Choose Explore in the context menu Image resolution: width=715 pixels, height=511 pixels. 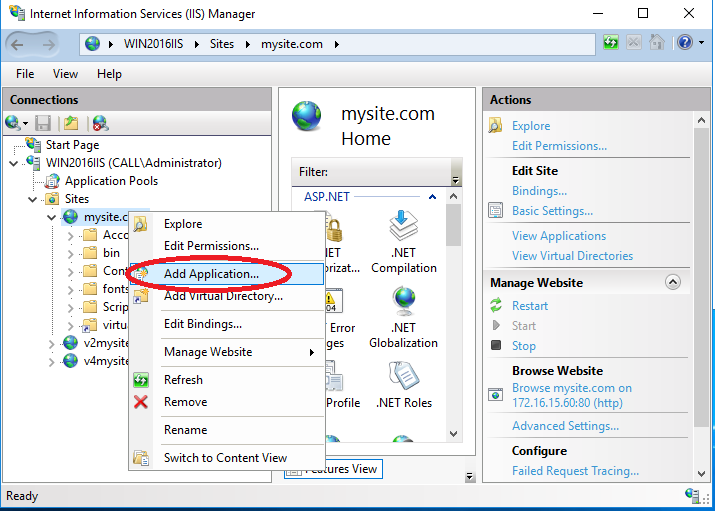click(227, 224)
